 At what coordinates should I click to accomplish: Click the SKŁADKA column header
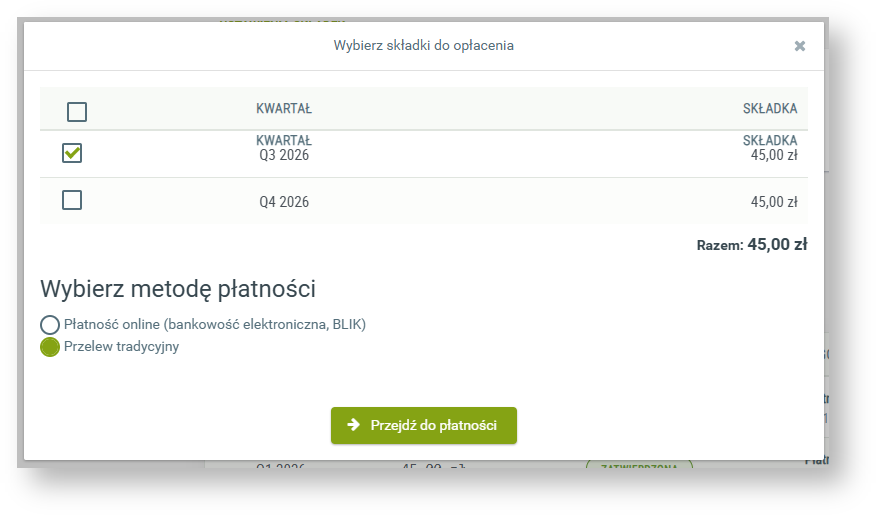tap(769, 109)
